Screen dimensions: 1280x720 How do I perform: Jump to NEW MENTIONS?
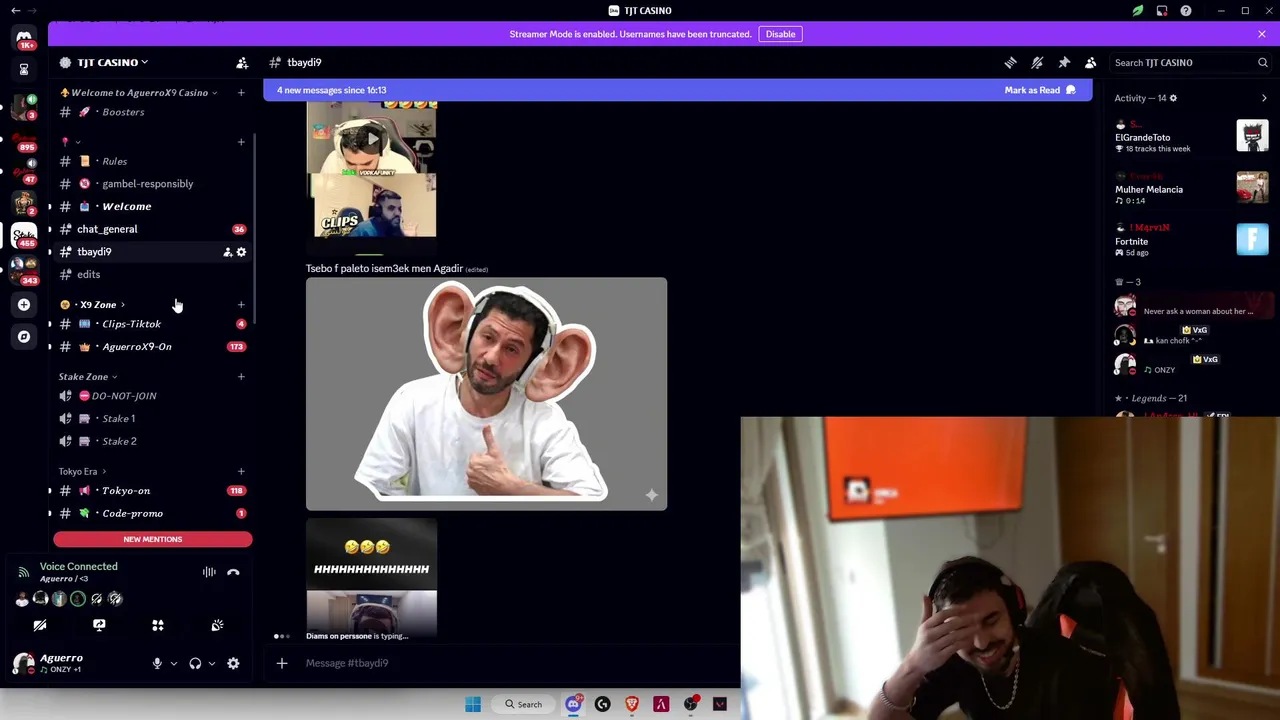pyautogui.click(x=153, y=539)
